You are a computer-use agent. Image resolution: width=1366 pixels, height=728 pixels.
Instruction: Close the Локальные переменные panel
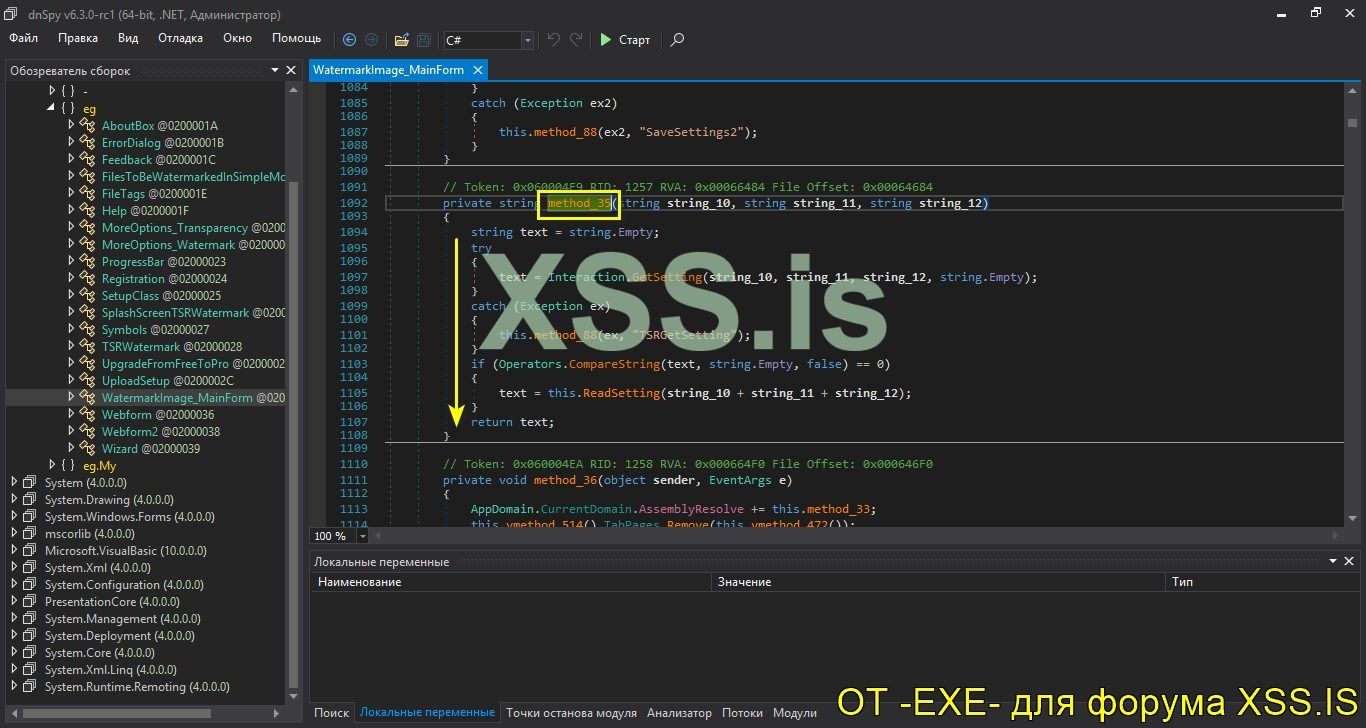click(x=1351, y=562)
